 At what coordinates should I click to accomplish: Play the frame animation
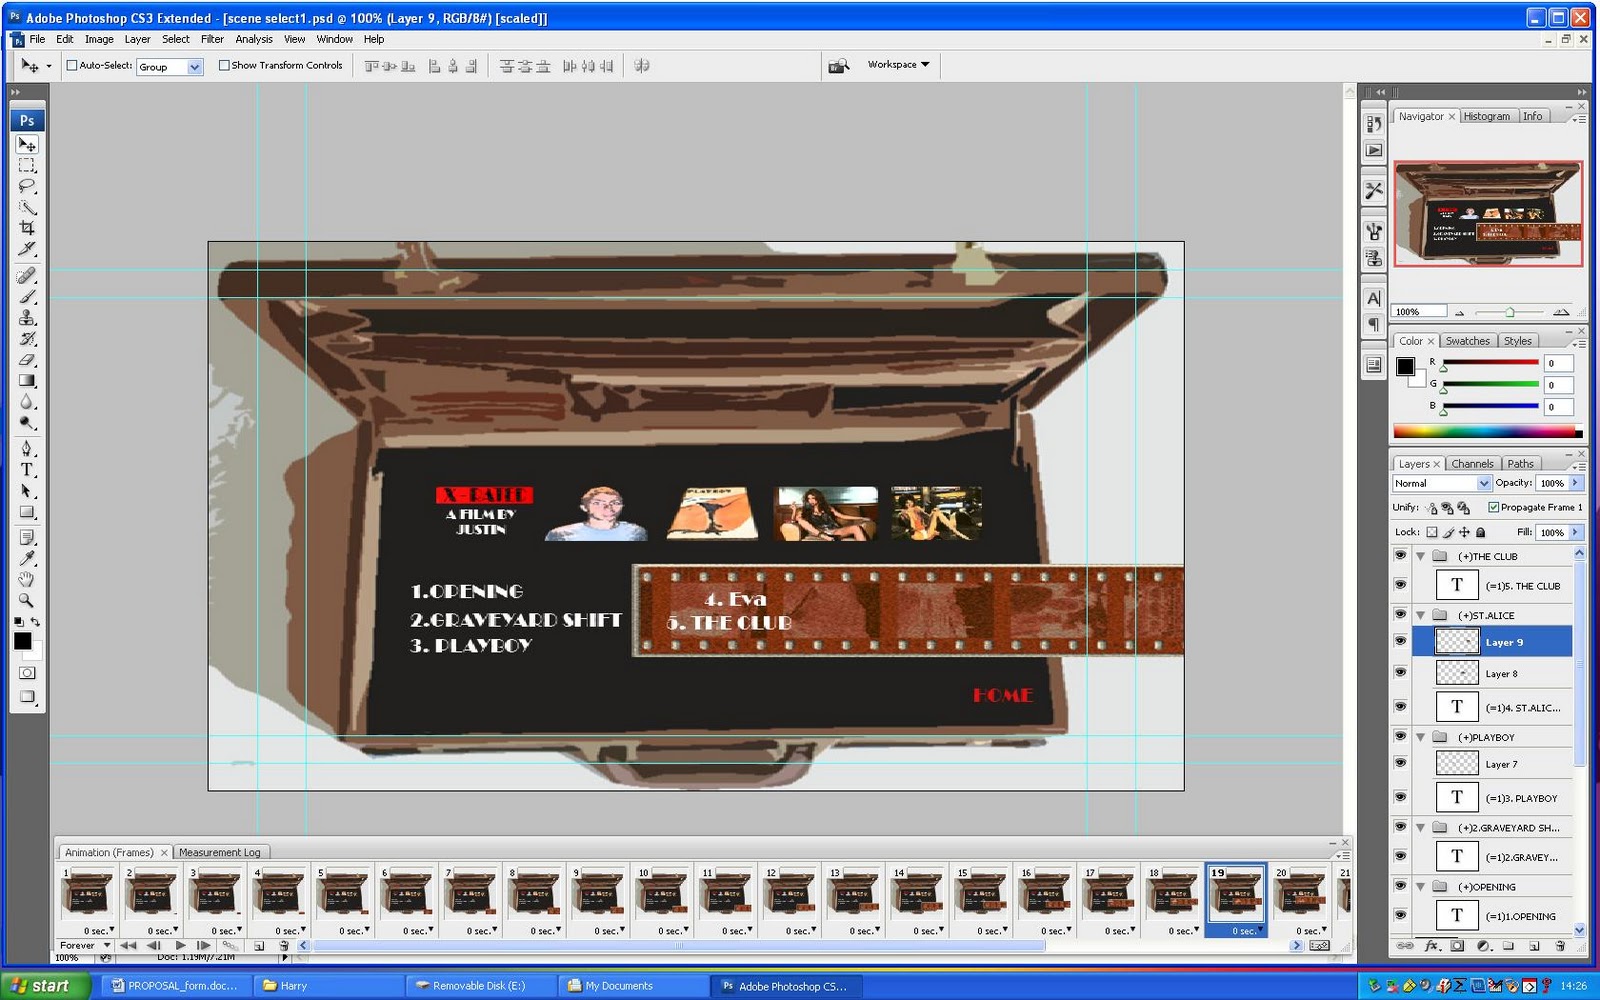(x=180, y=945)
